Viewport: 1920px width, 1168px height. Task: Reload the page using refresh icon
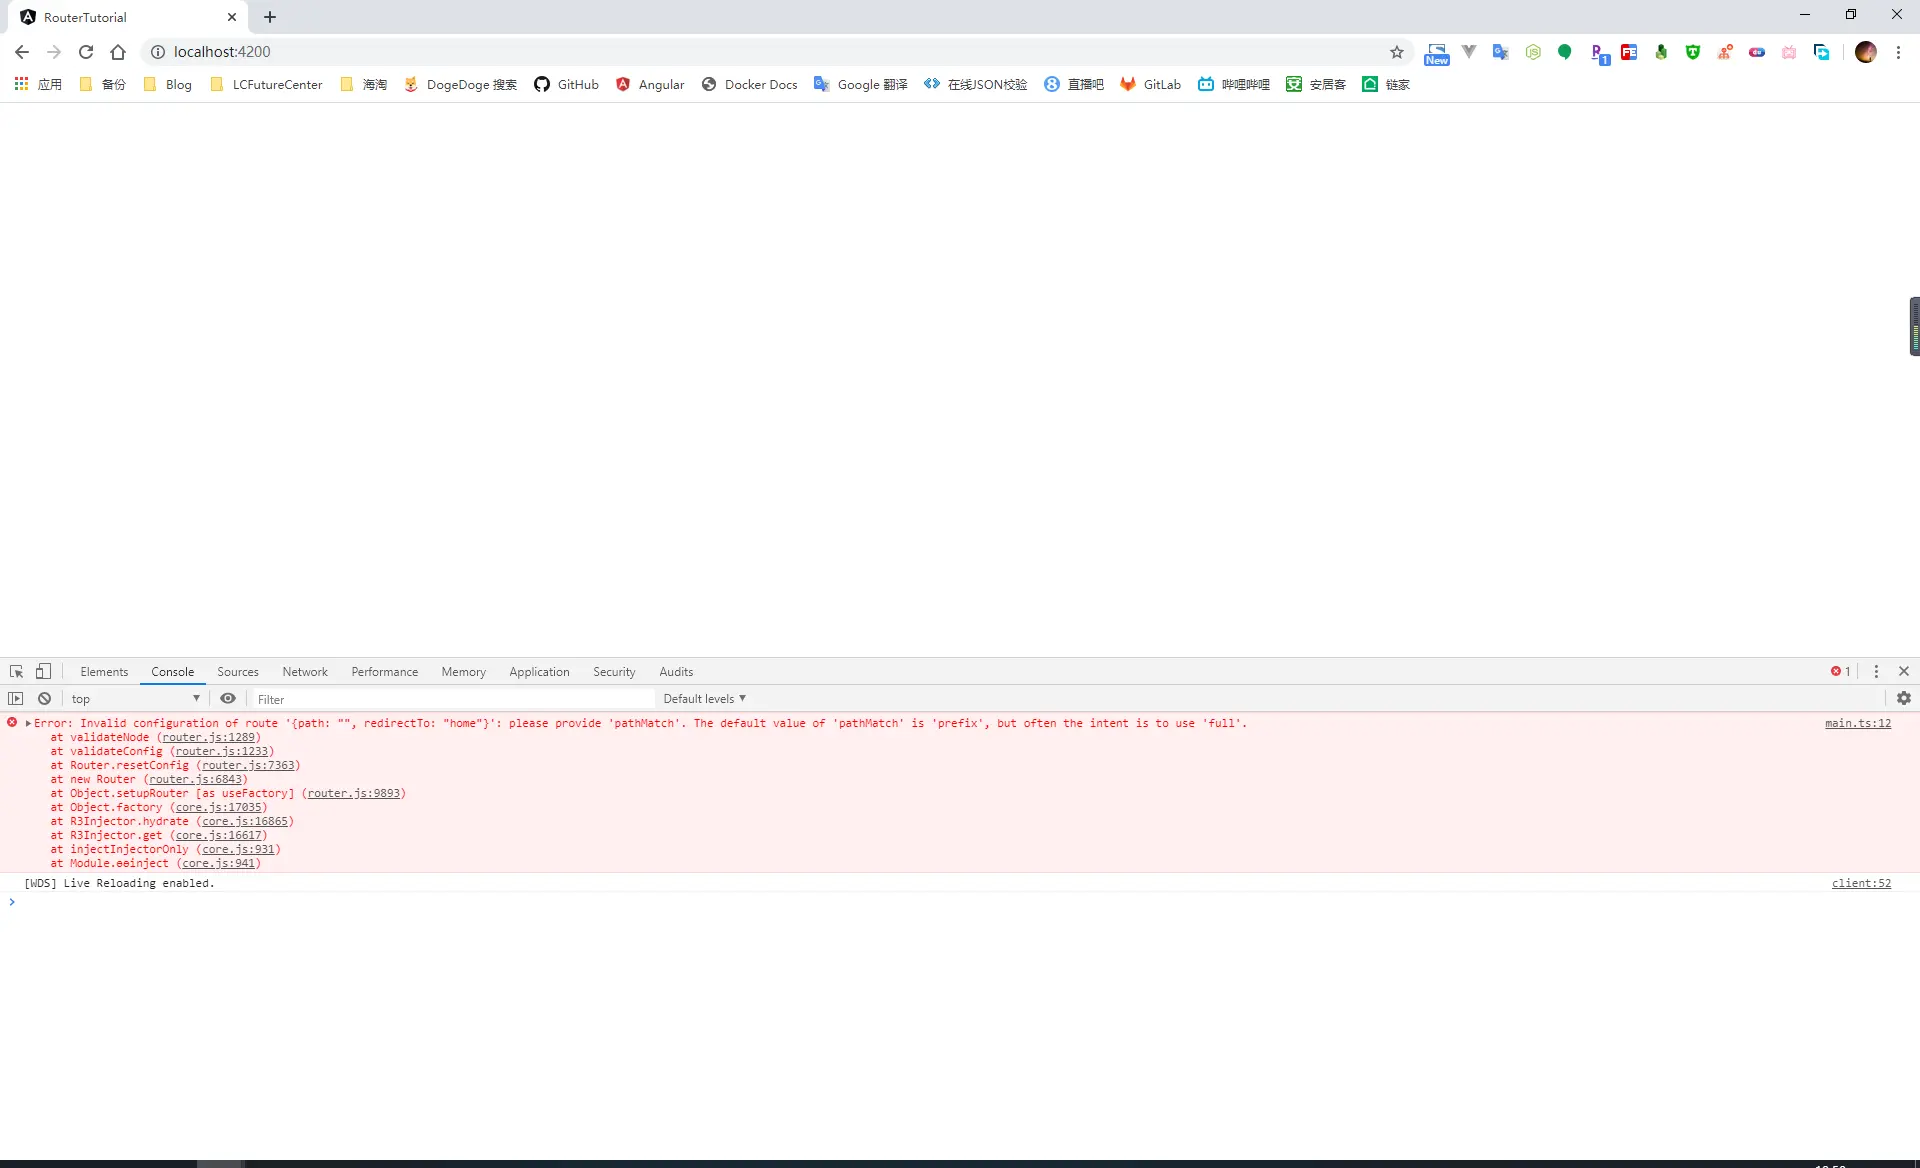pos(86,52)
